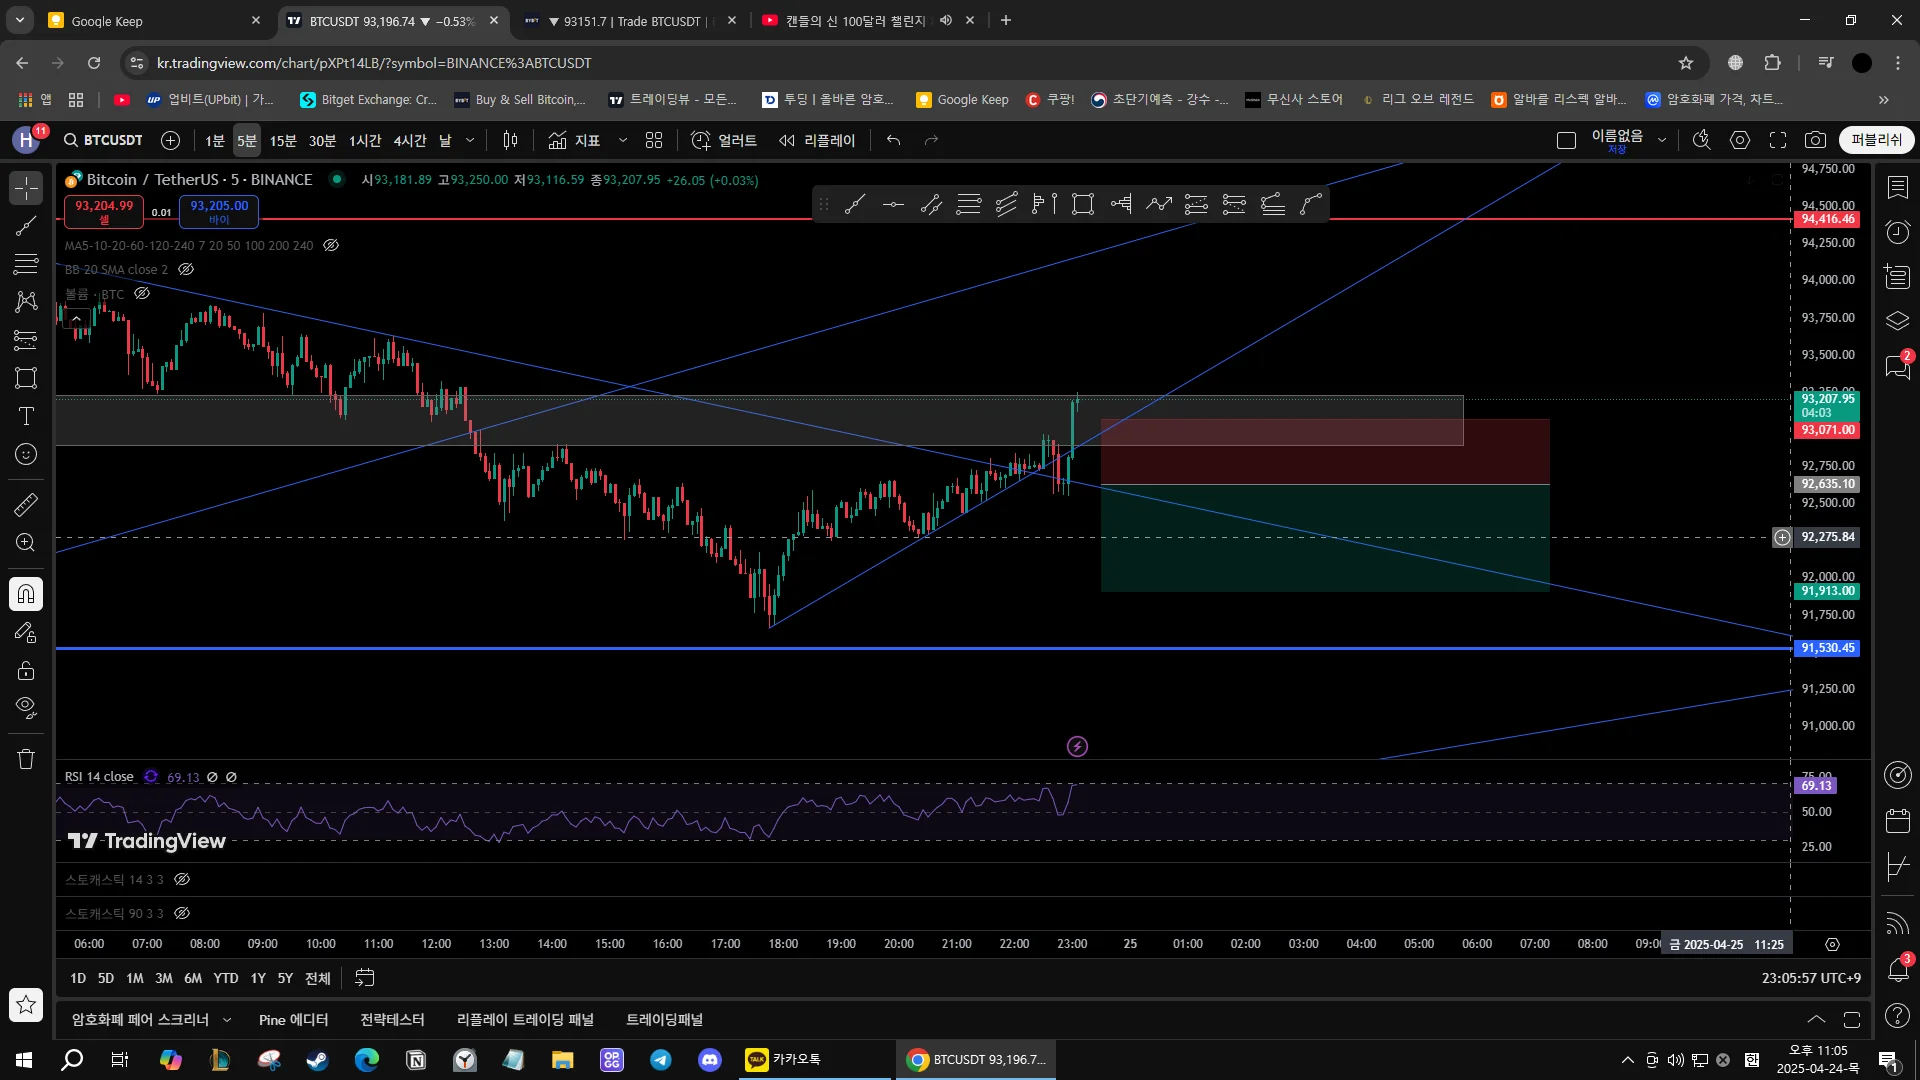This screenshot has height=1080, width=1920.
Task: Open emoji icons drawing tool
Action: click(x=26, y=455)
